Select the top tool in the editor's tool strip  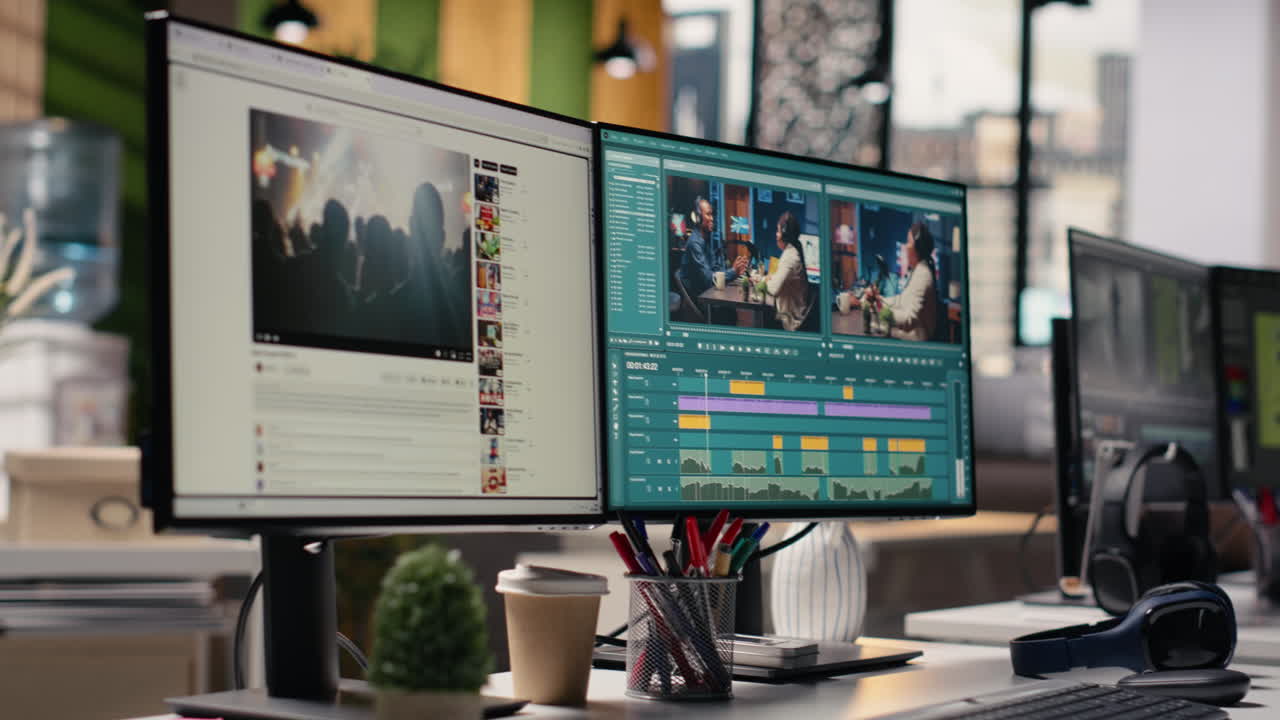point(616,367)
